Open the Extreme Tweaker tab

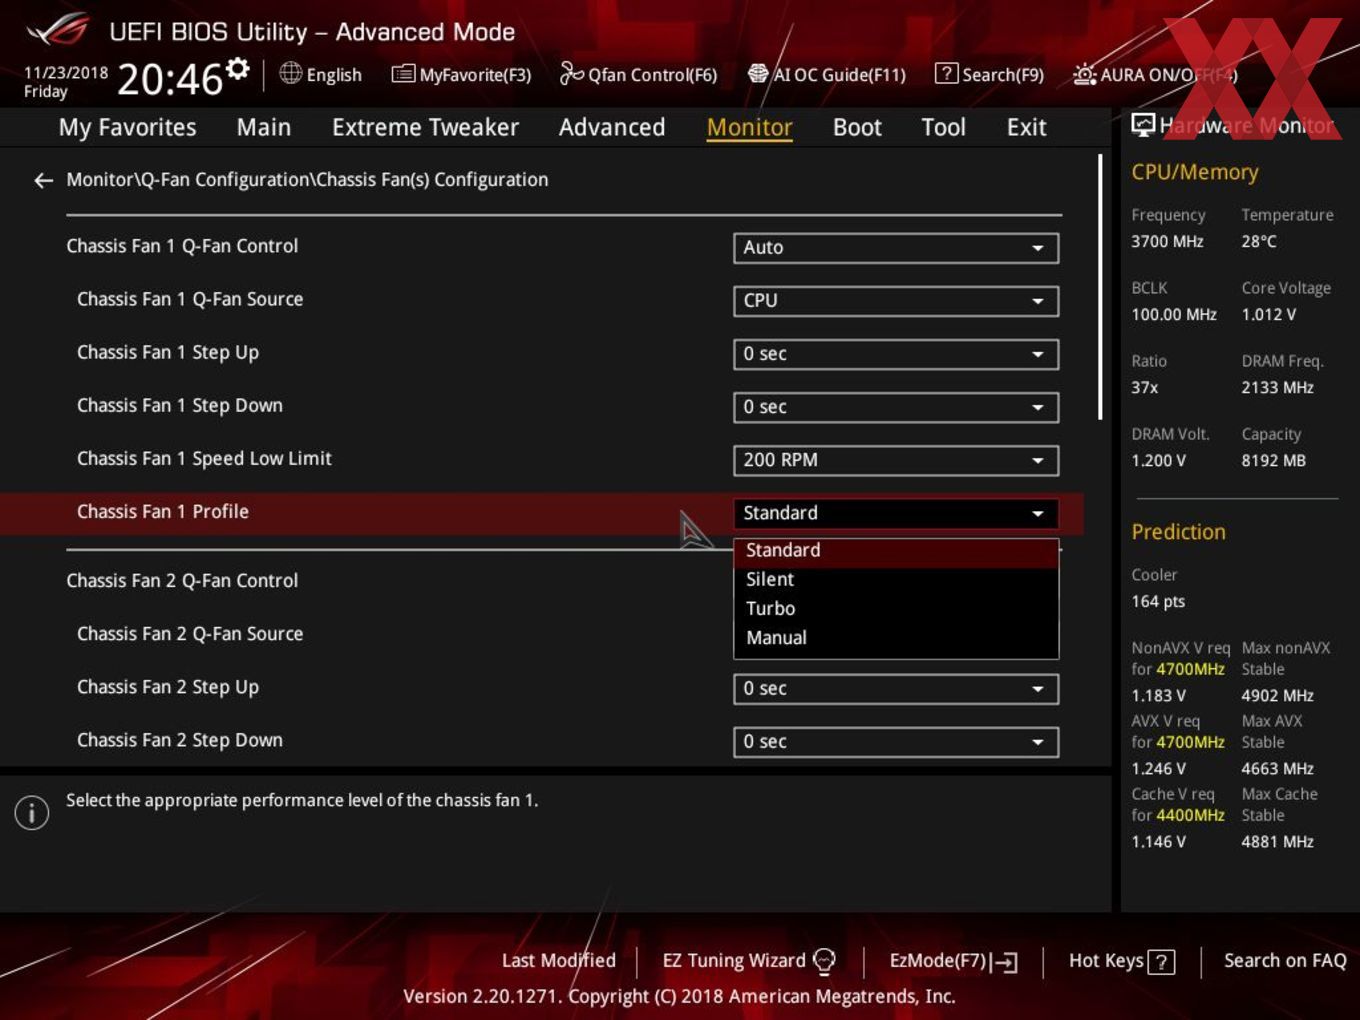[x=425, y=127]
